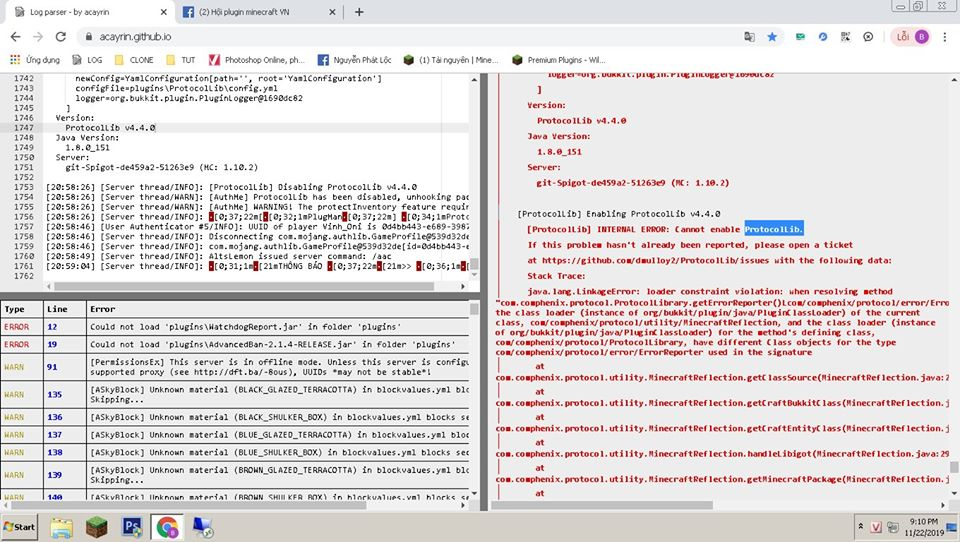Open the TUT bookmark folder

[181, 60]
